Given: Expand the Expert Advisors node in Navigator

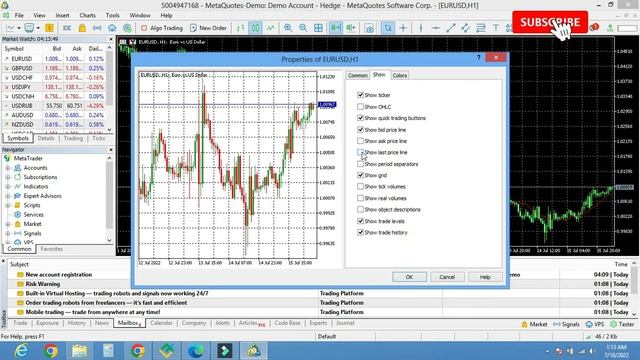Looking at the screenshot, I should pos(8,196).
